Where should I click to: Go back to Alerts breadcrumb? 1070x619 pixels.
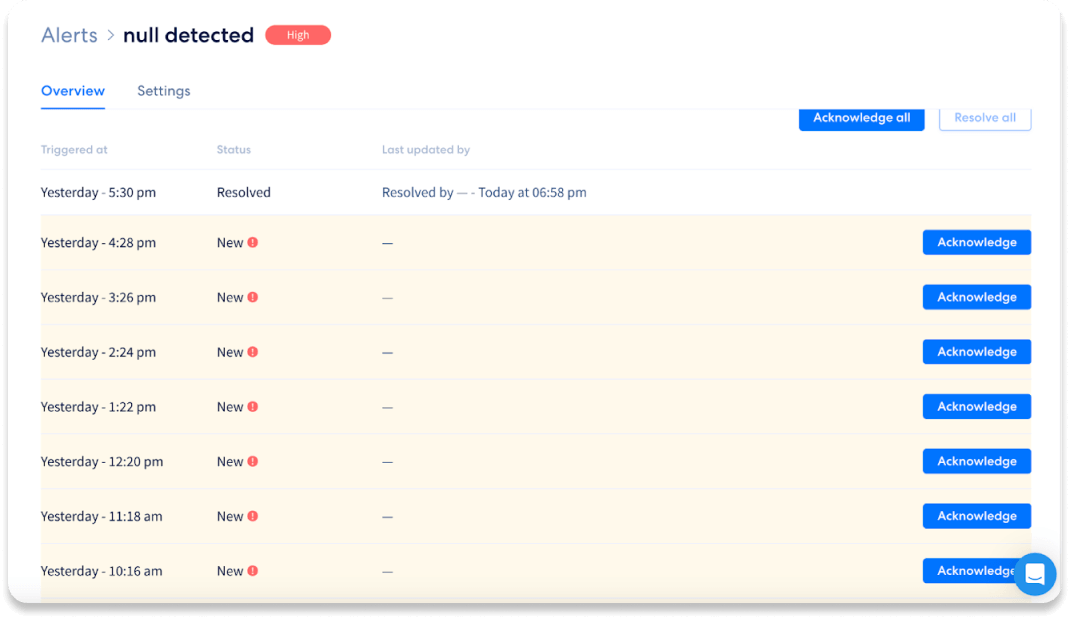coord(69,35)
